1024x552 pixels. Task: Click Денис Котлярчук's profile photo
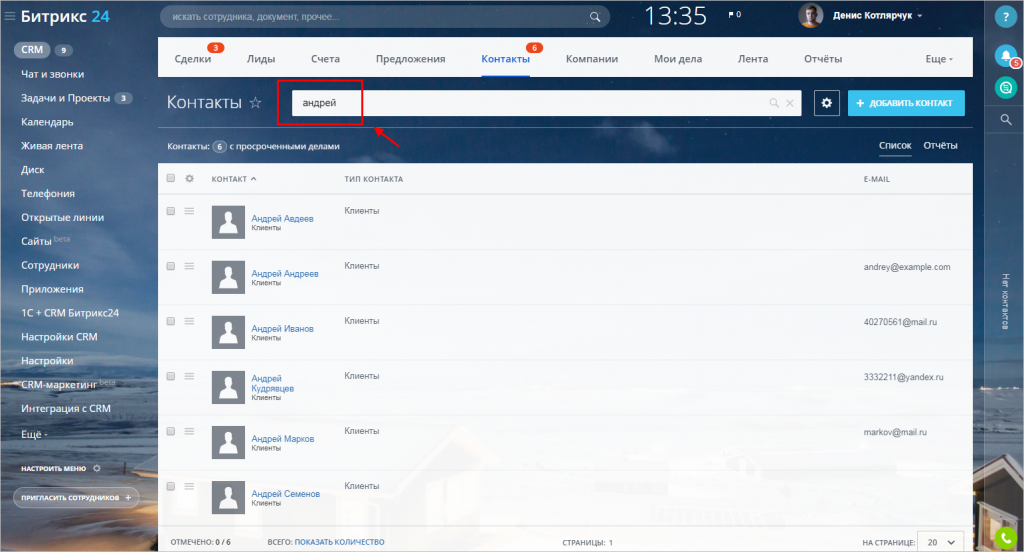[810, 16]
